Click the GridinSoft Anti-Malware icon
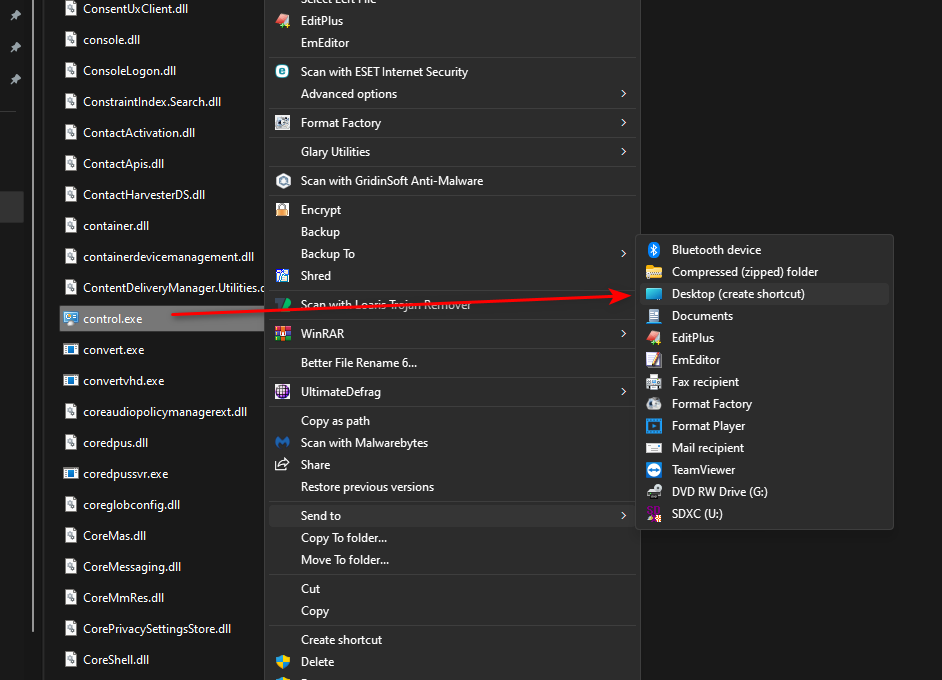942x680 pixels. pos(283,181)
